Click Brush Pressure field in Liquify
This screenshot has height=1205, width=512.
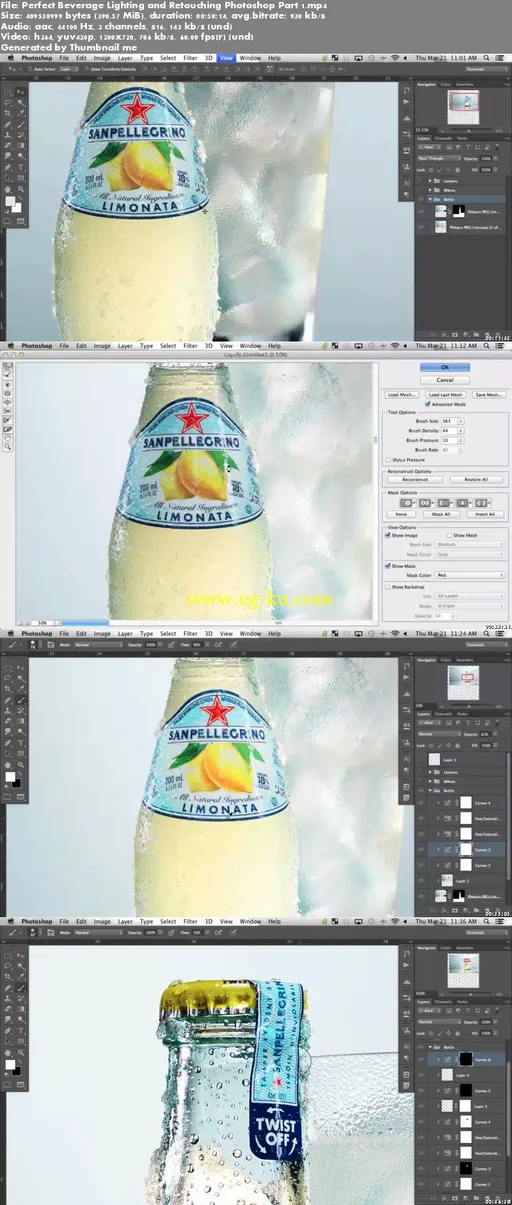[x=449, y=440]
